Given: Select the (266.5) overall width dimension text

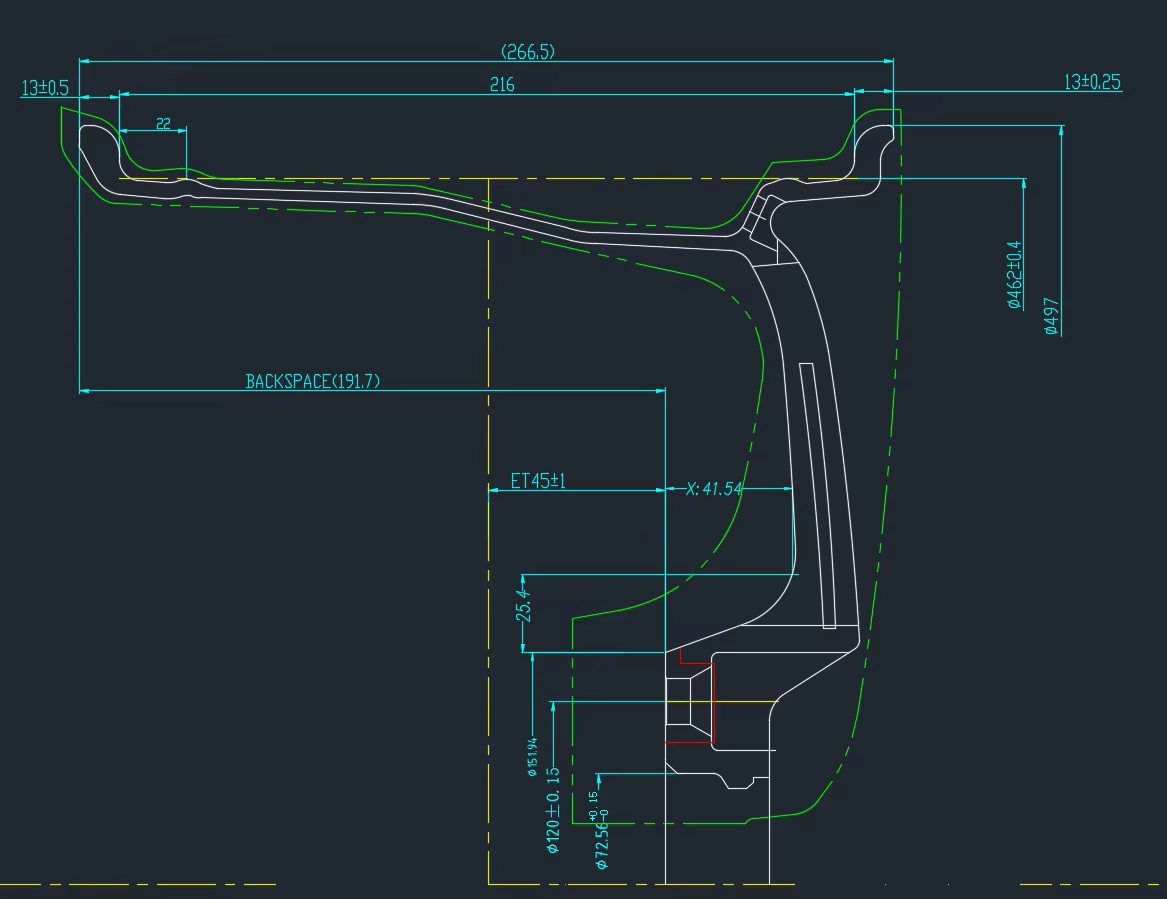Looking at the screenshot, I should [x=527, y=52].
